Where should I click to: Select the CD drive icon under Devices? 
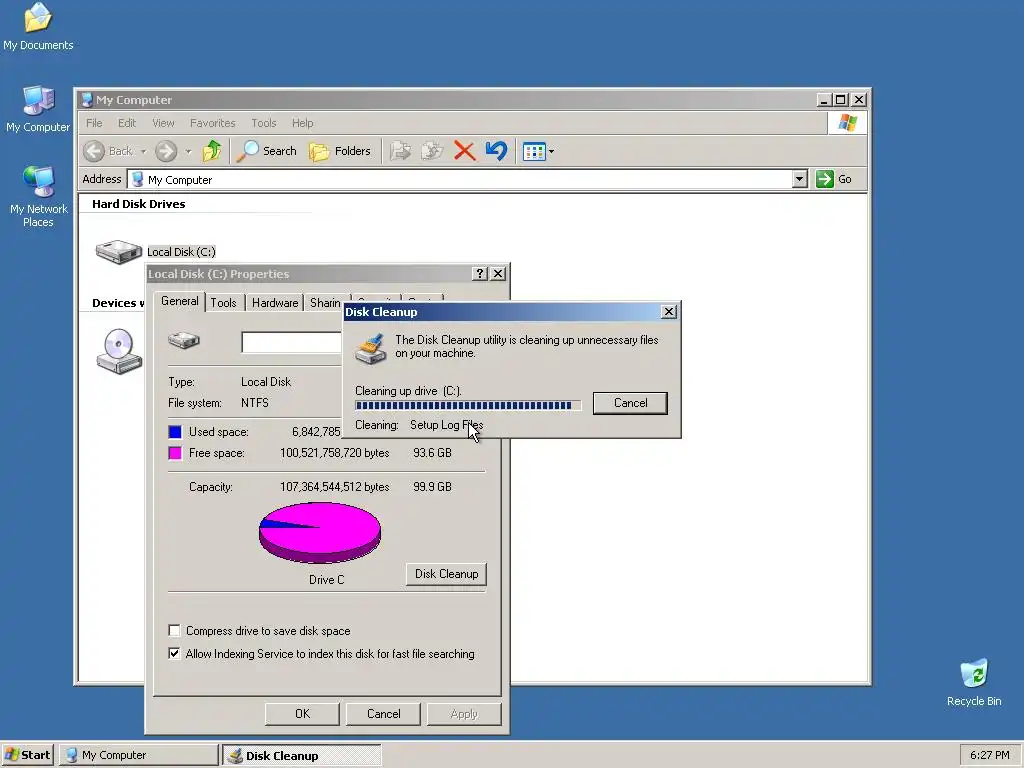[120, 351]
